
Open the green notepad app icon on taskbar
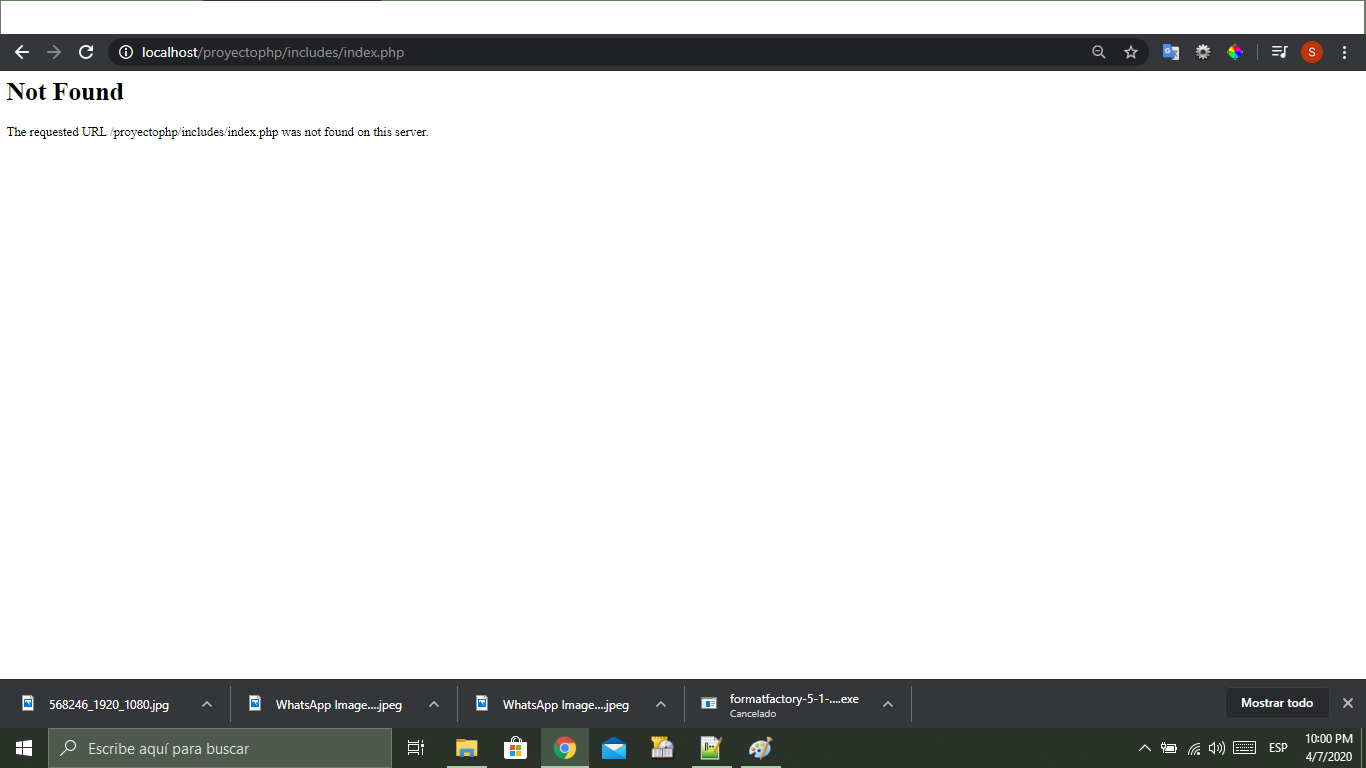(711, 748)
